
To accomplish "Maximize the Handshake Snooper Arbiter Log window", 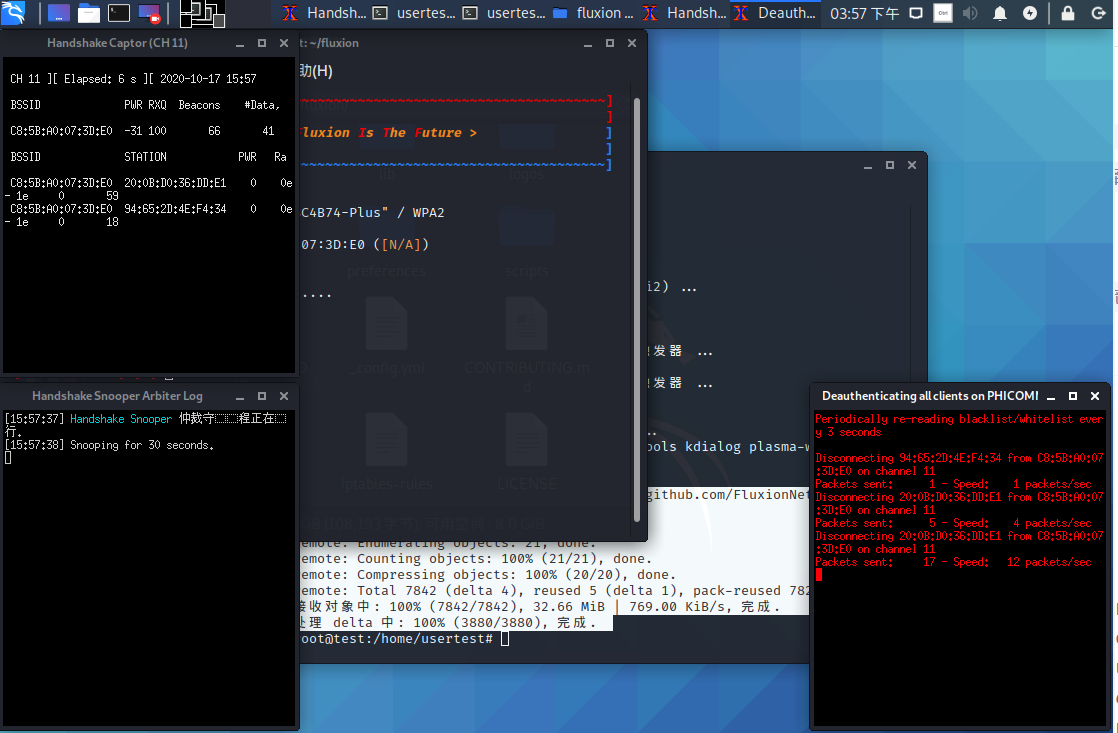I will (262, 396).
